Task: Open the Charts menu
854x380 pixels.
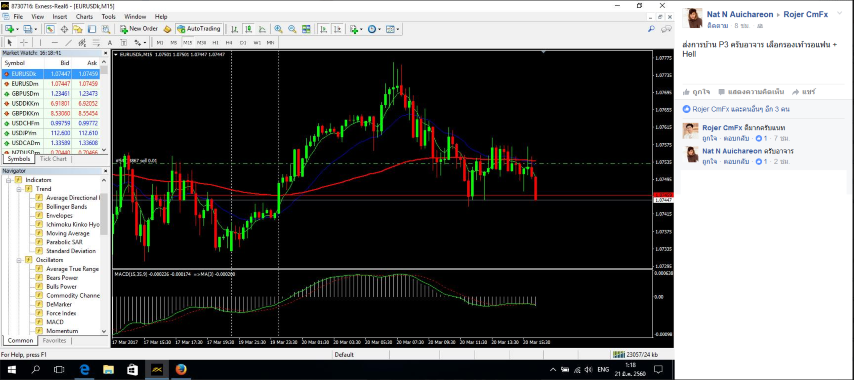Action: pyautogui.click(x=84, y=17)
